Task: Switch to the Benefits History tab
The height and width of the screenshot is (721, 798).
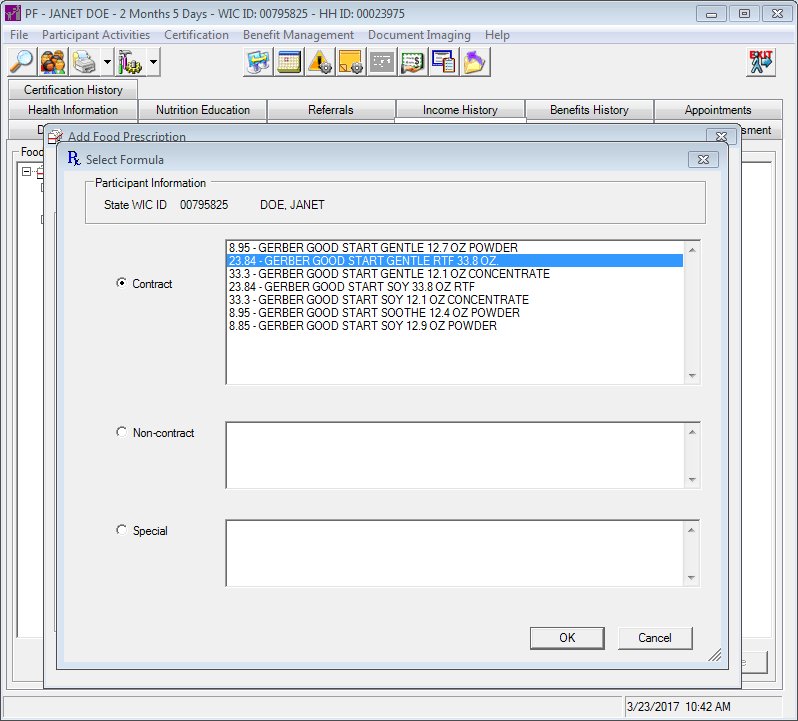Action: 589,110
